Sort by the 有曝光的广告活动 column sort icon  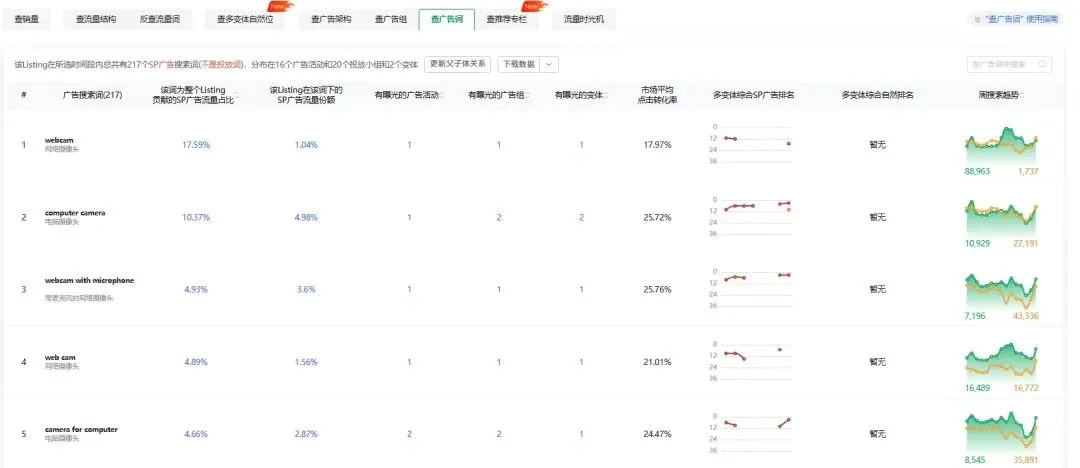(x=442, y=95)
